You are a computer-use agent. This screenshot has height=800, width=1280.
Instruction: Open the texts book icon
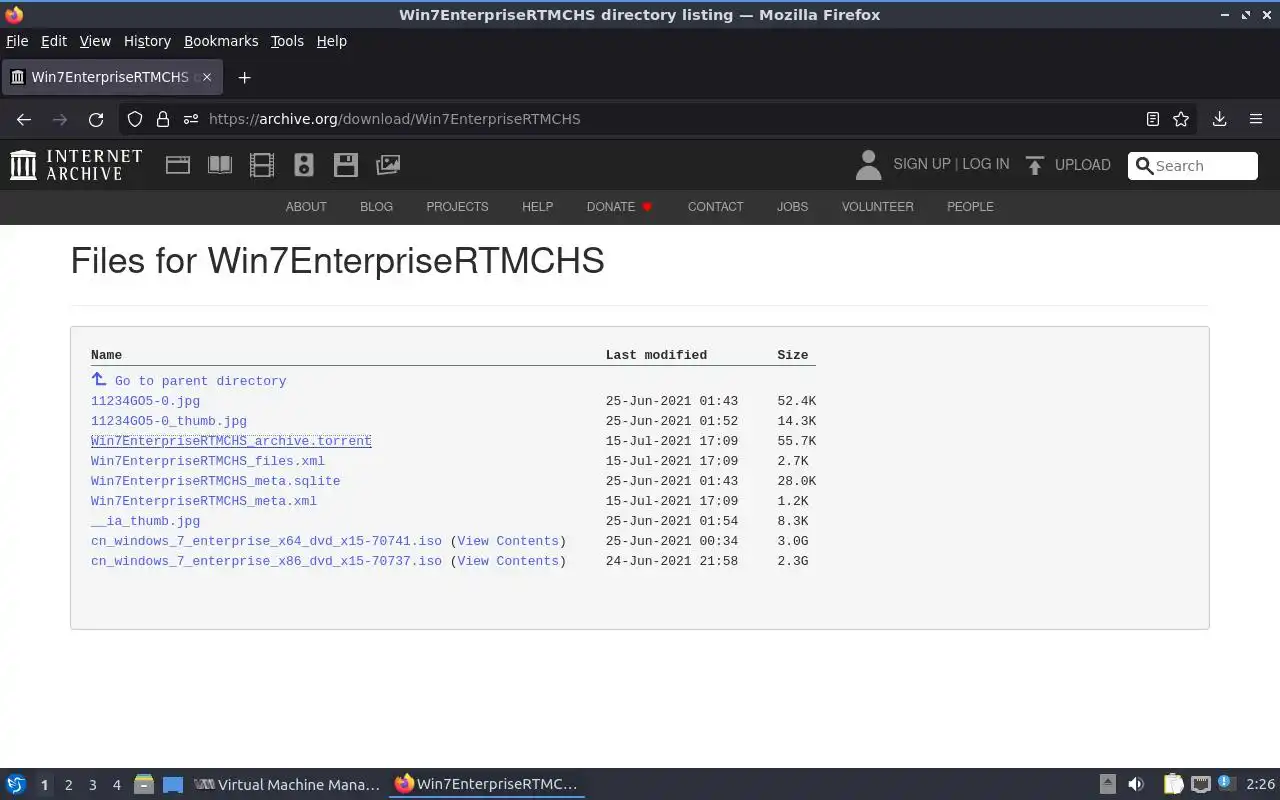220,165
